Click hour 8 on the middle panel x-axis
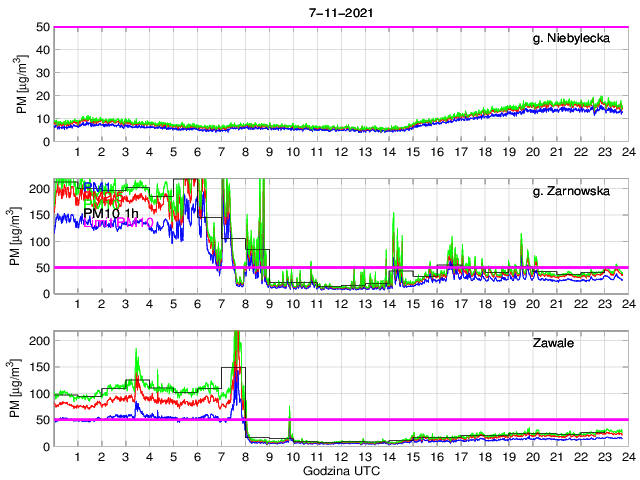The height and width of the screenshot is (480, 640). tap(245, 304)
